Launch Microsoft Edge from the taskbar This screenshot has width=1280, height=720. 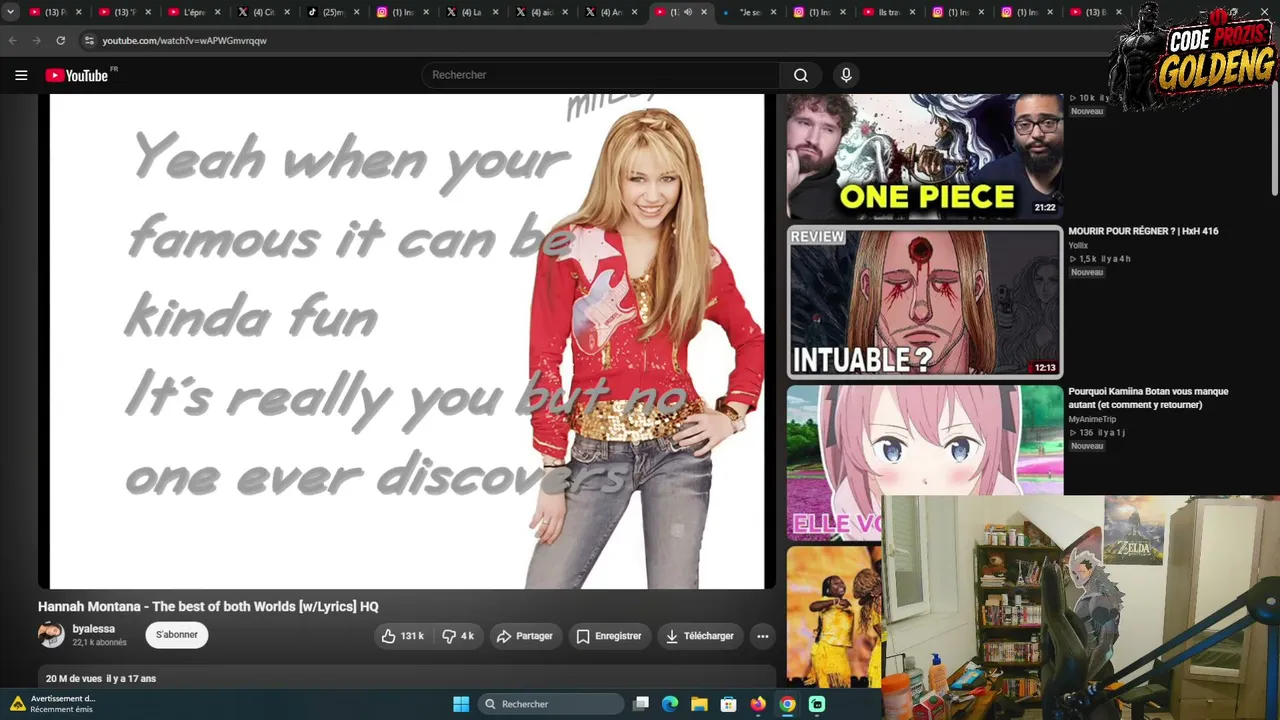click(670, 704)
